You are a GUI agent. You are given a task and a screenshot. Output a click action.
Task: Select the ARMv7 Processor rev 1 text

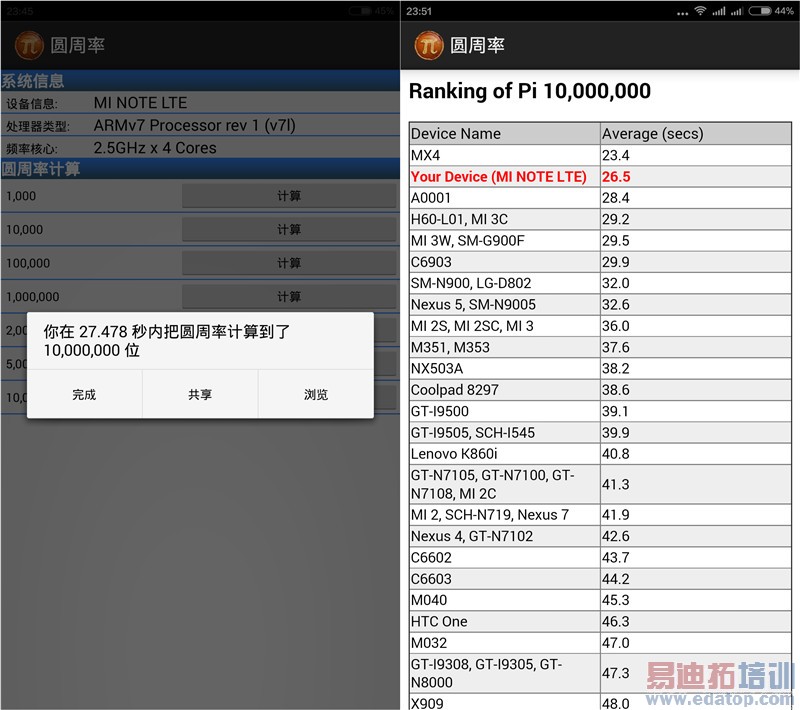click(194, 125)
